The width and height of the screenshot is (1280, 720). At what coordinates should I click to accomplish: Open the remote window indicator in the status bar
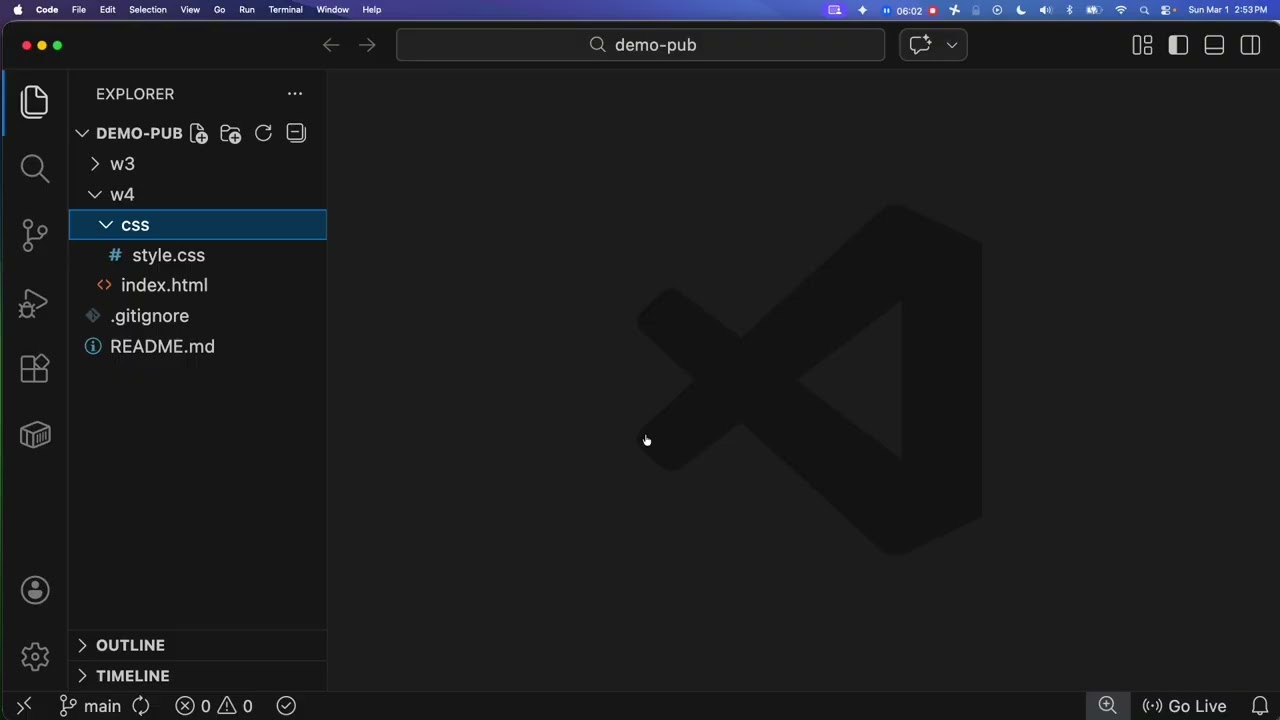click(x=24, y=706)
